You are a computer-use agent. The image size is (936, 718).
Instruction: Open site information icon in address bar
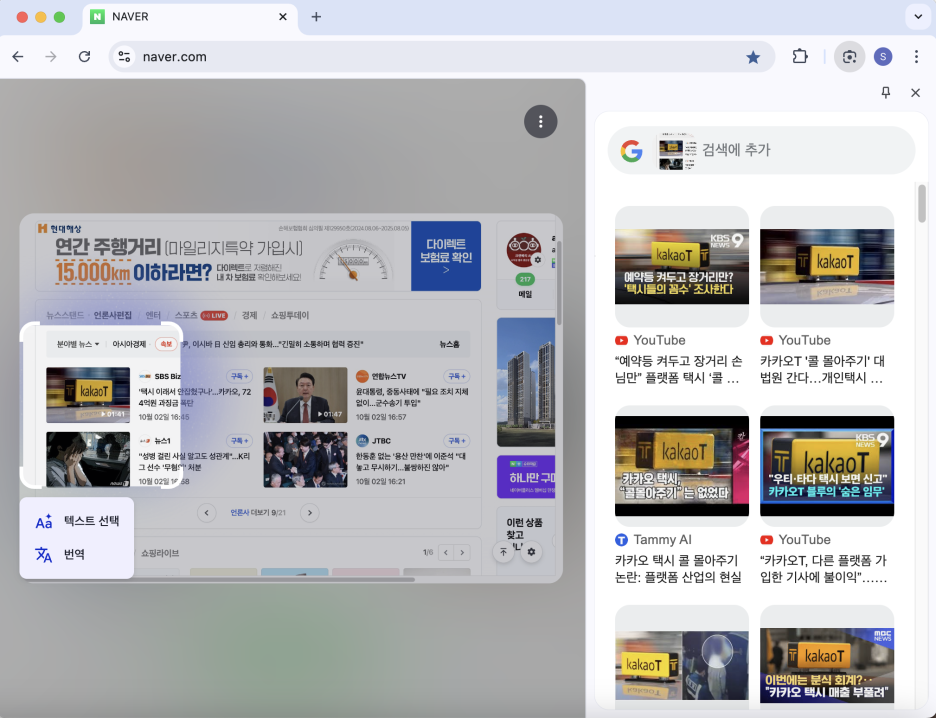(124, 57)
